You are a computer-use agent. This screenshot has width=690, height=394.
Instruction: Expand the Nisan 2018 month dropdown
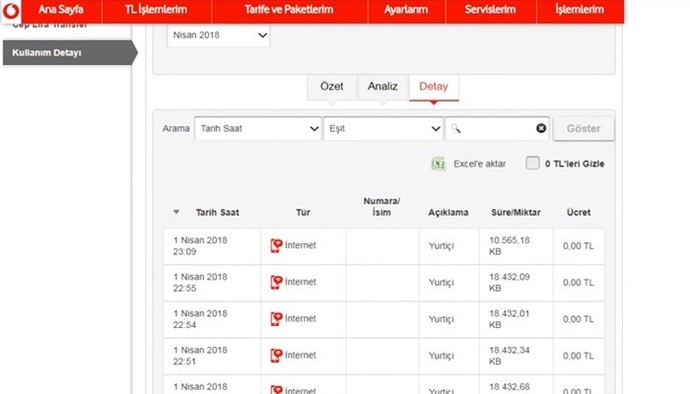tap(218, 35)
